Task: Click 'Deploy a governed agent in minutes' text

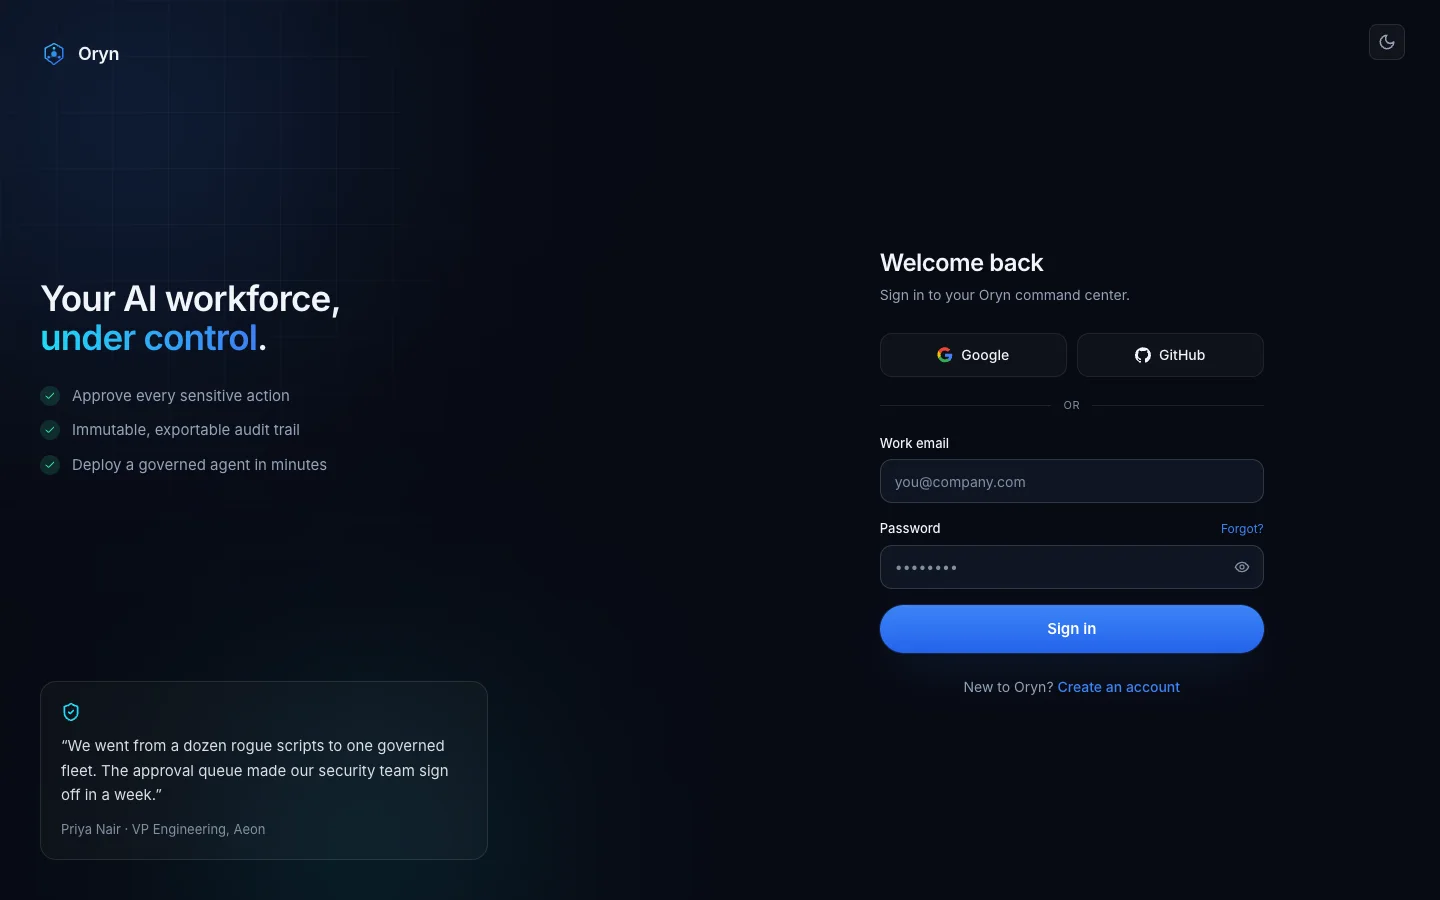Action: tap(199, 465)
